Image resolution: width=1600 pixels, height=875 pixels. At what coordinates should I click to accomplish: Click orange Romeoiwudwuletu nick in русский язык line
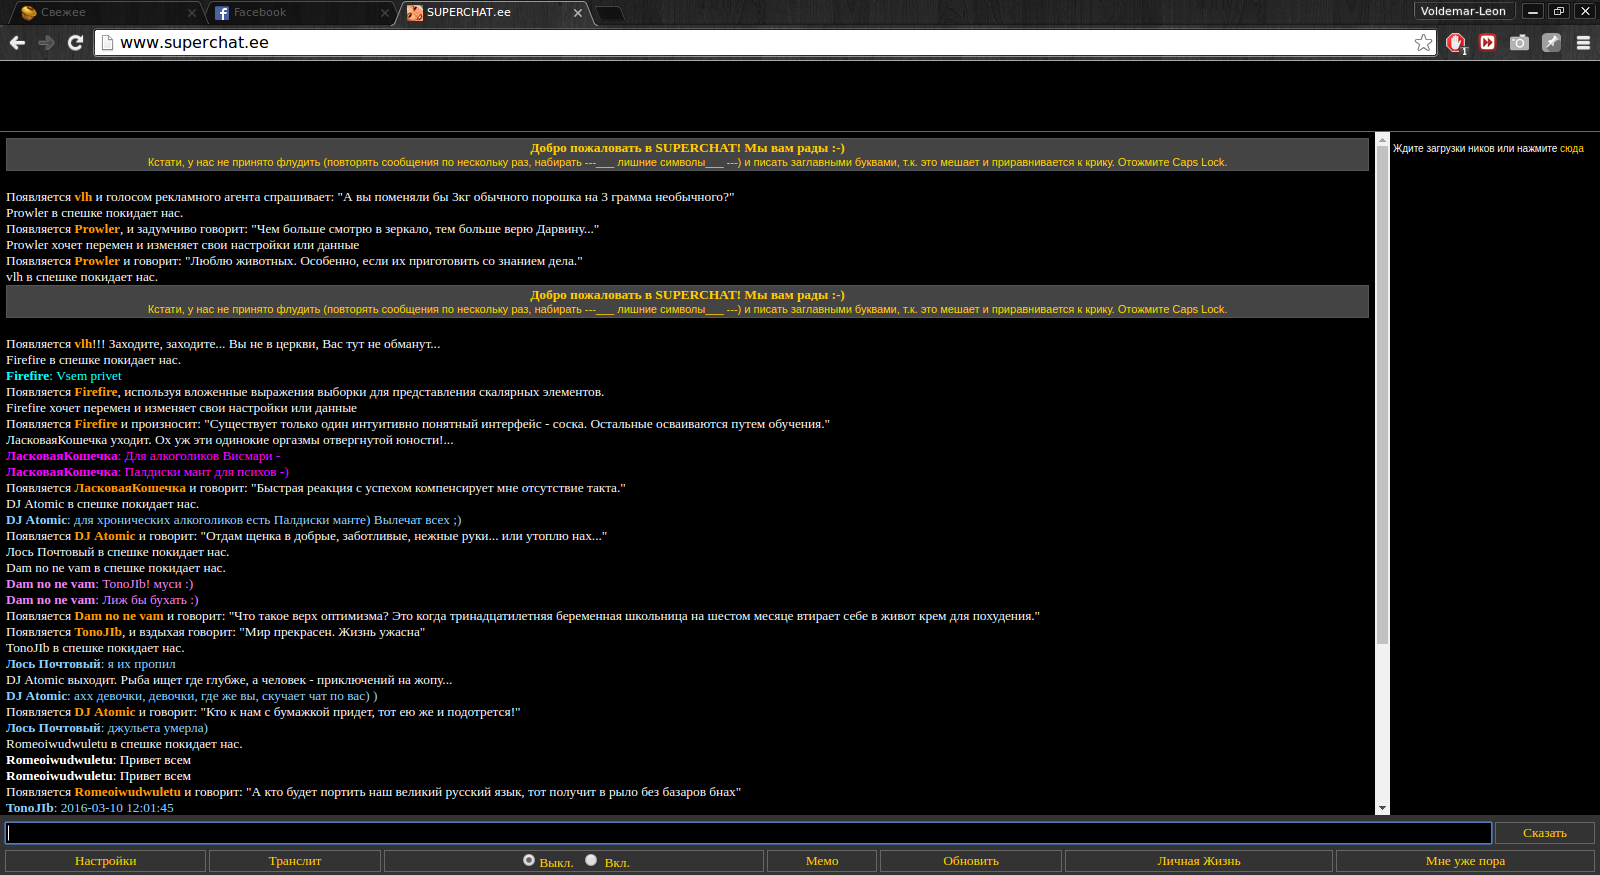pos(128,792)
